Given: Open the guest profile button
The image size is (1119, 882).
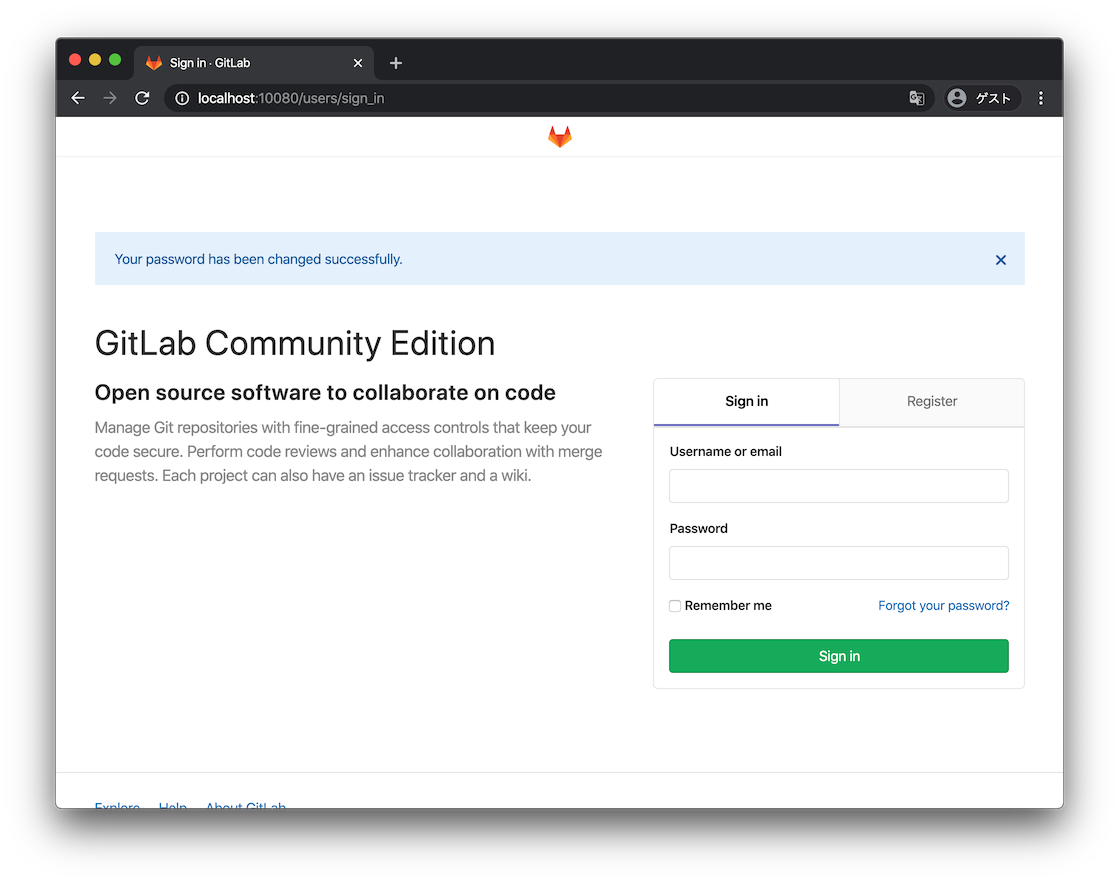Looking at the screenshot, I should 981,98.
